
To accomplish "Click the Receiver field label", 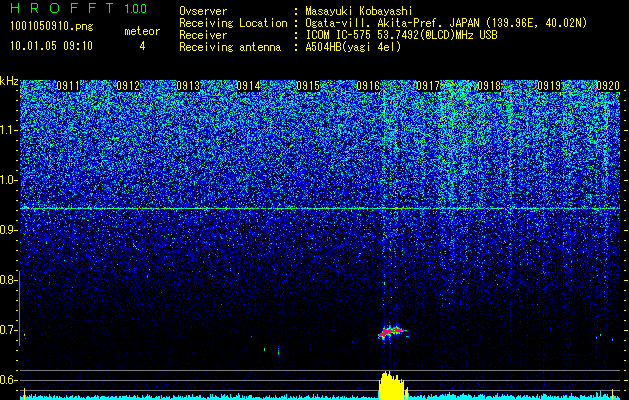I will point(203,35).
